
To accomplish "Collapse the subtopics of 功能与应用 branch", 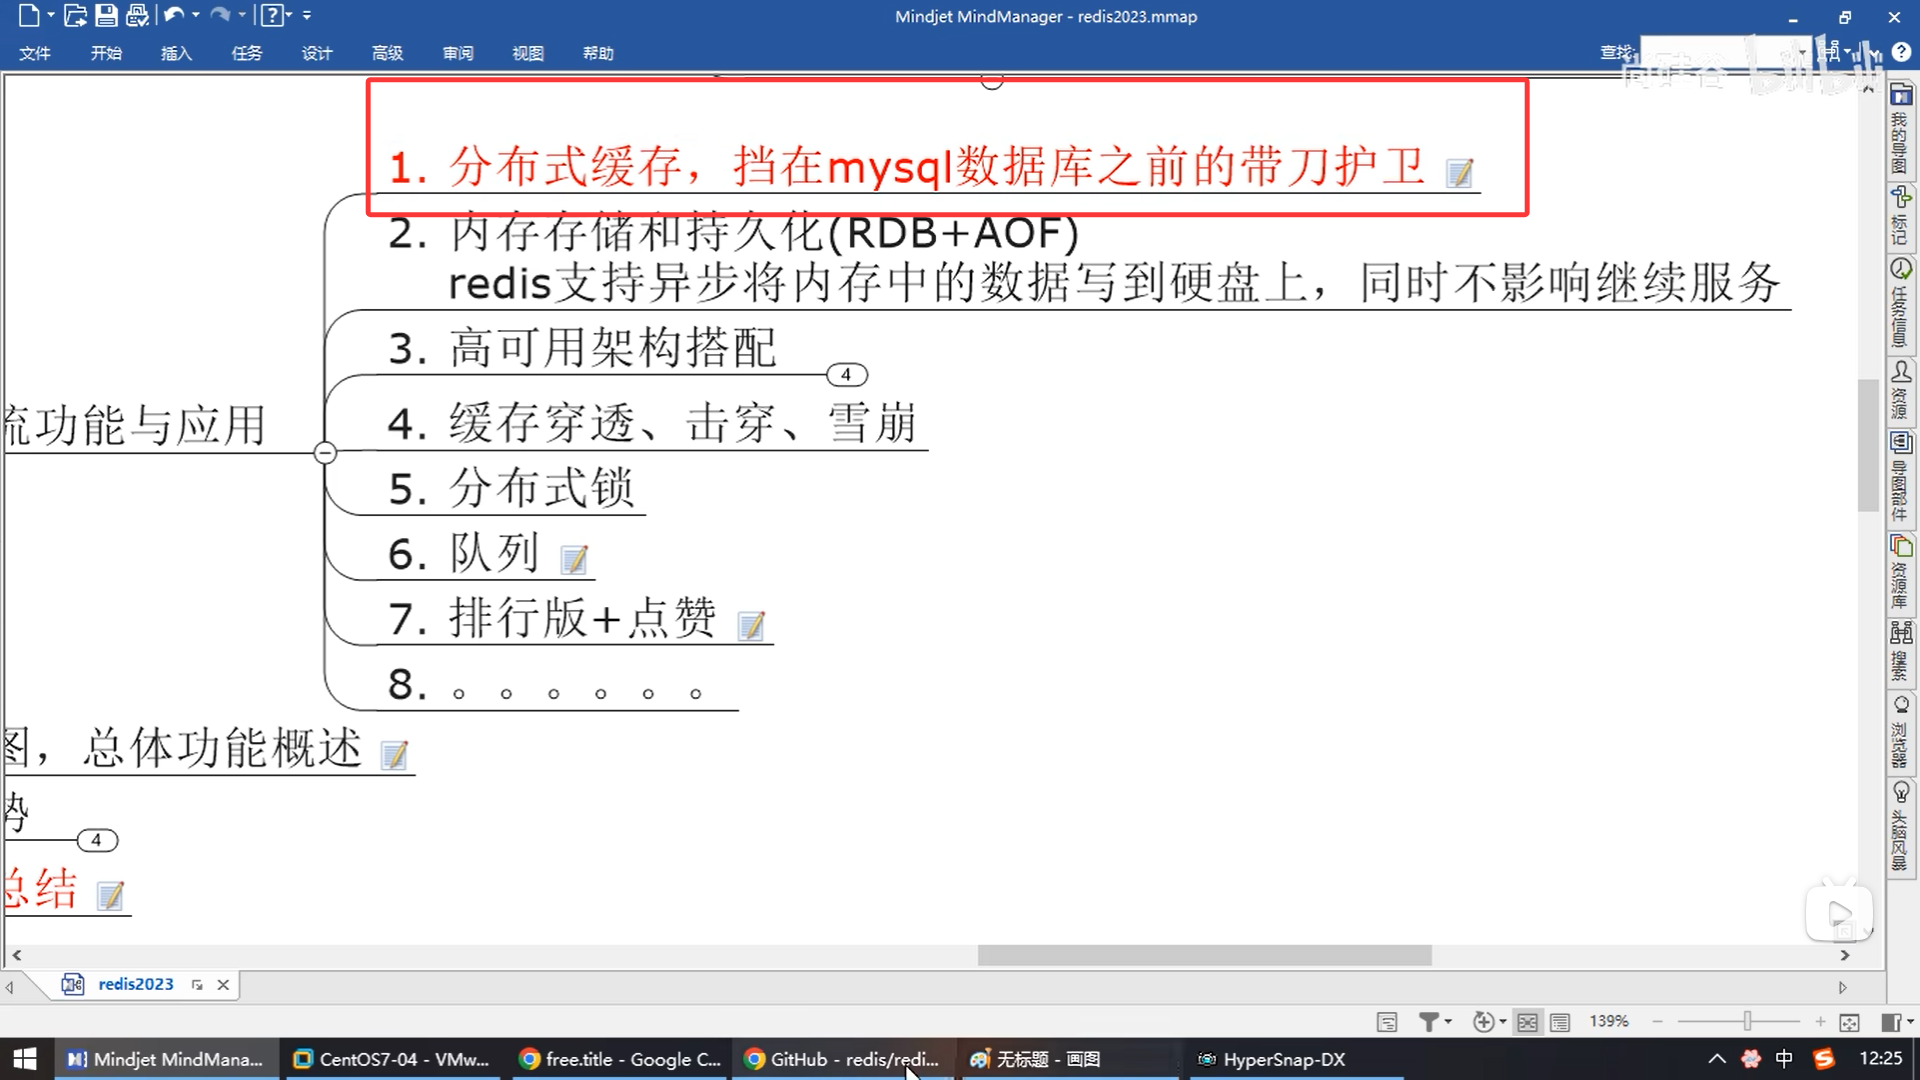I will 325,453.
